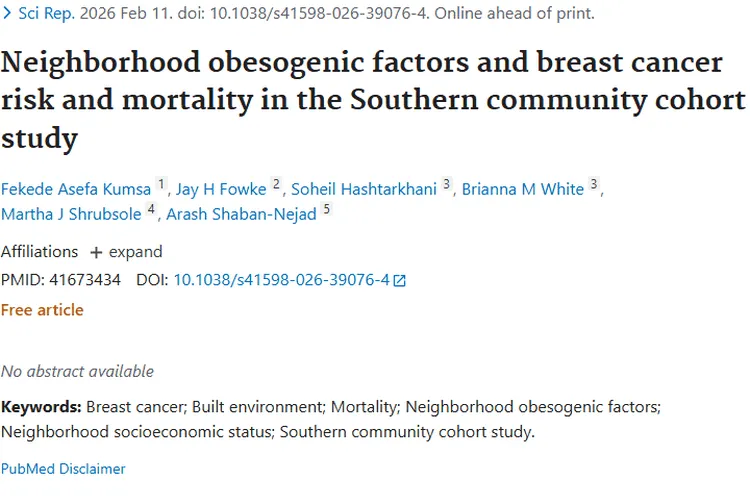The height and width of the screenshot is (500, 750).
Task: Open the PubMed Disclaimer link
Action: tap(63, 468)
